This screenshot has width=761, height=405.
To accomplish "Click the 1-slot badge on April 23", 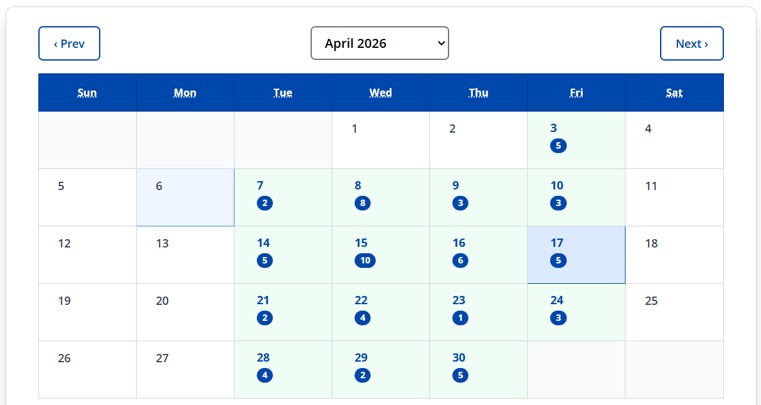I will 460,318.
